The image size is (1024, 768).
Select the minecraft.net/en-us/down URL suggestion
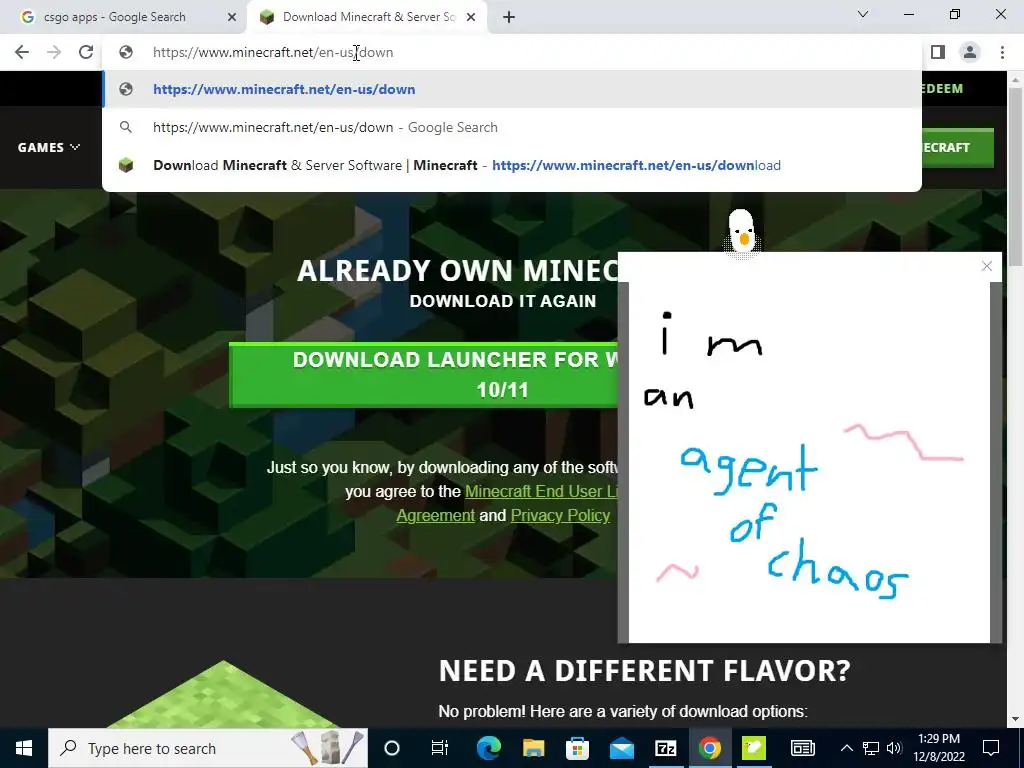click(x=511, y=89)
